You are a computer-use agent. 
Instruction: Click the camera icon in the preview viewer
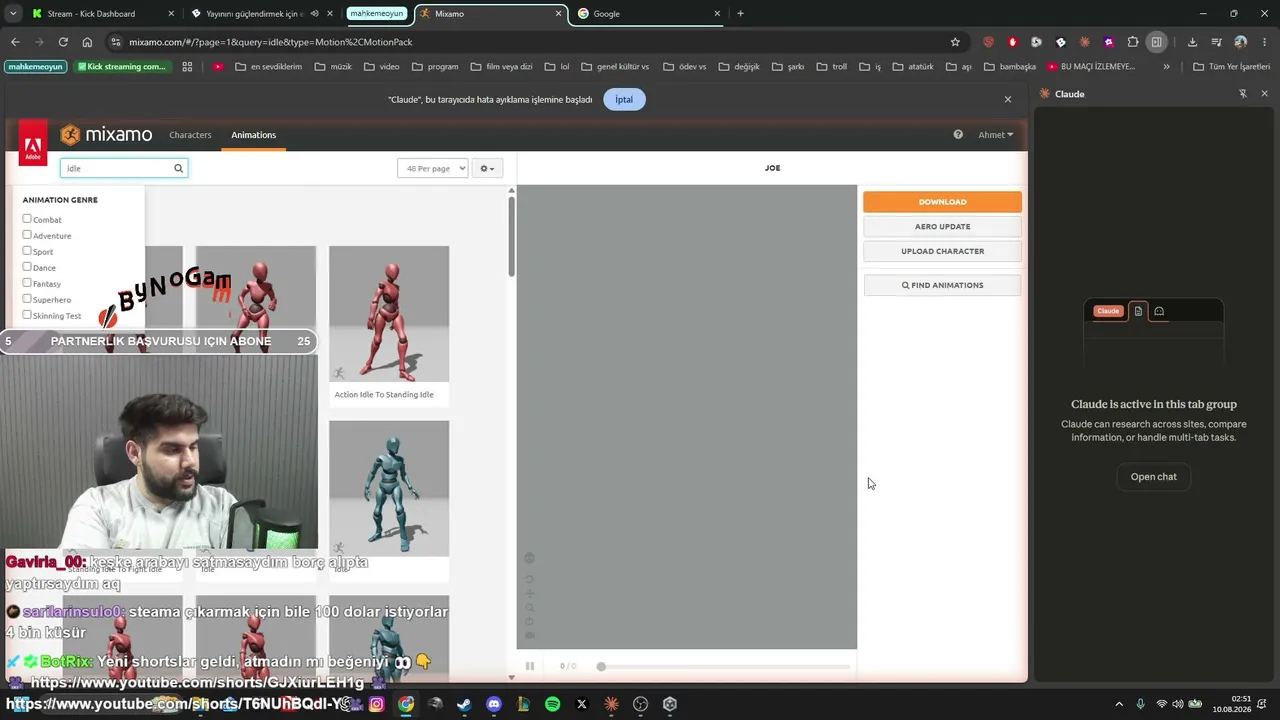pos(530,636)
